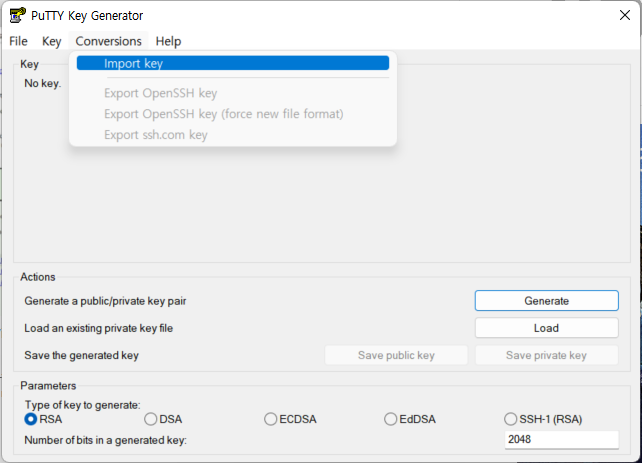Click Export OpenSSH key (force new file format)
Image resolution: width=642 pixels, height=463 pixels.
233,114
